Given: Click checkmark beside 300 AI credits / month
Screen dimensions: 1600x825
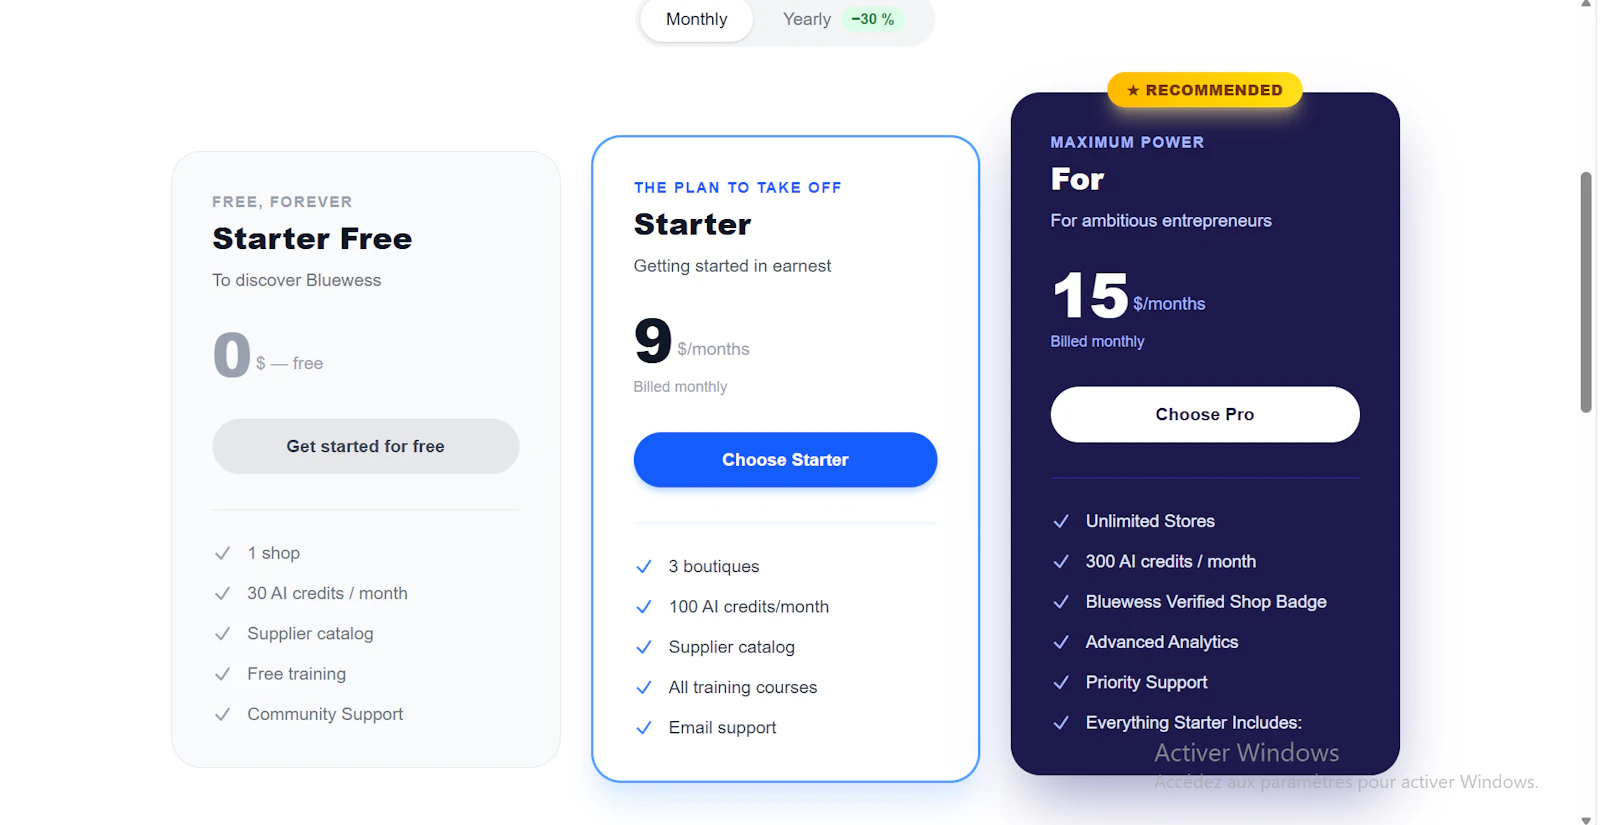Looking at the screenshot, I should click(x=1061, y=562).
